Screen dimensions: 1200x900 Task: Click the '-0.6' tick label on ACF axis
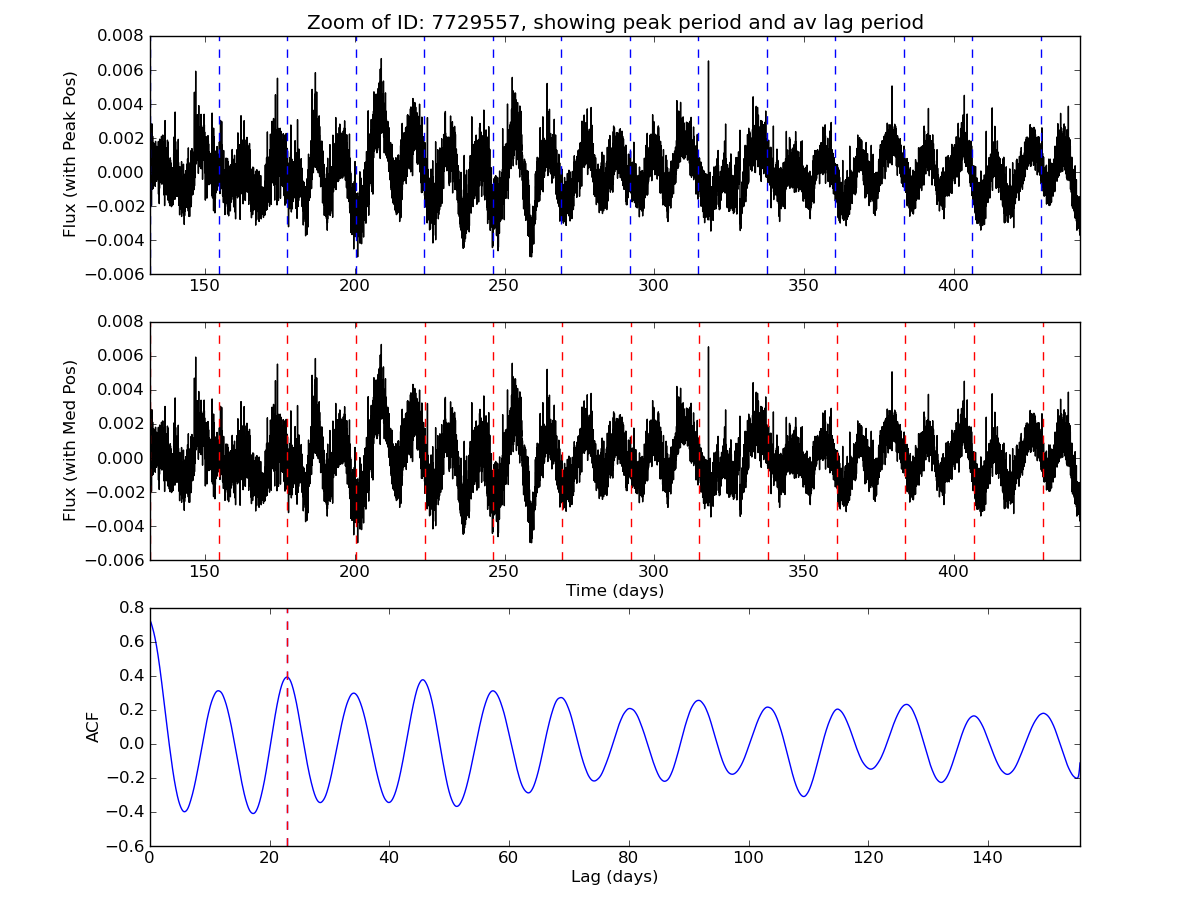pyautogui.click(x=124, y=846)
